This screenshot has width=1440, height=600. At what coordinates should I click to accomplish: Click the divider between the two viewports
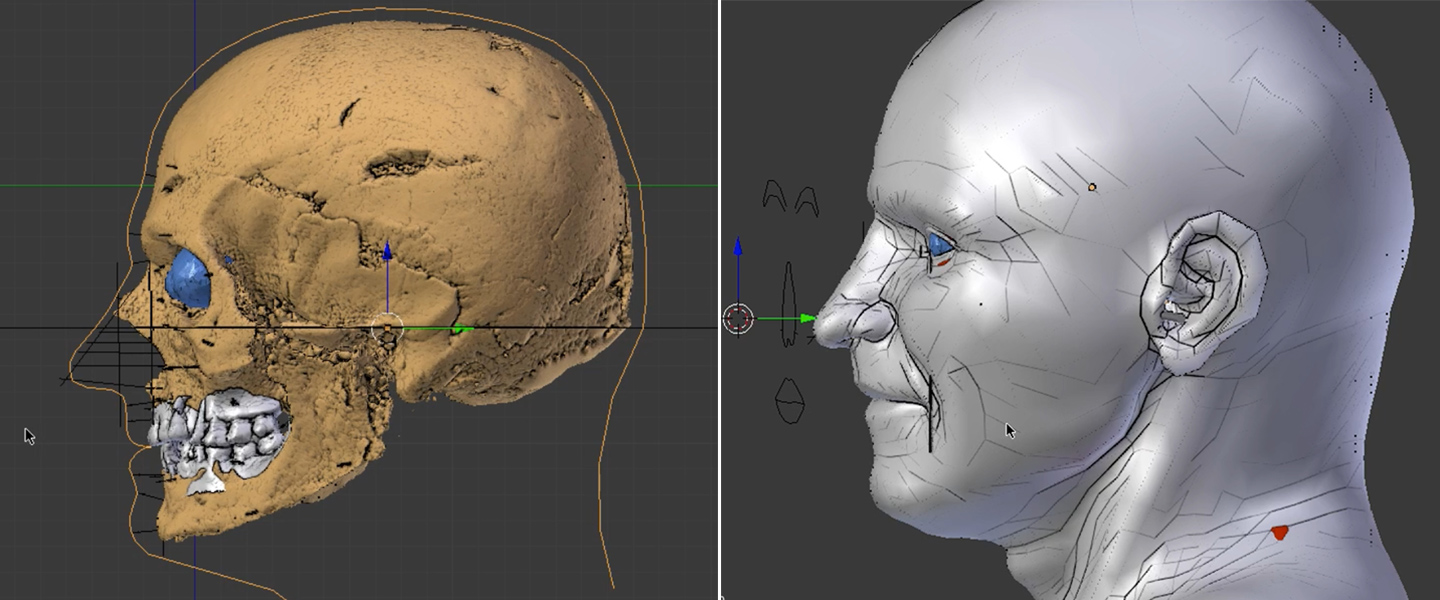(719, 300)
